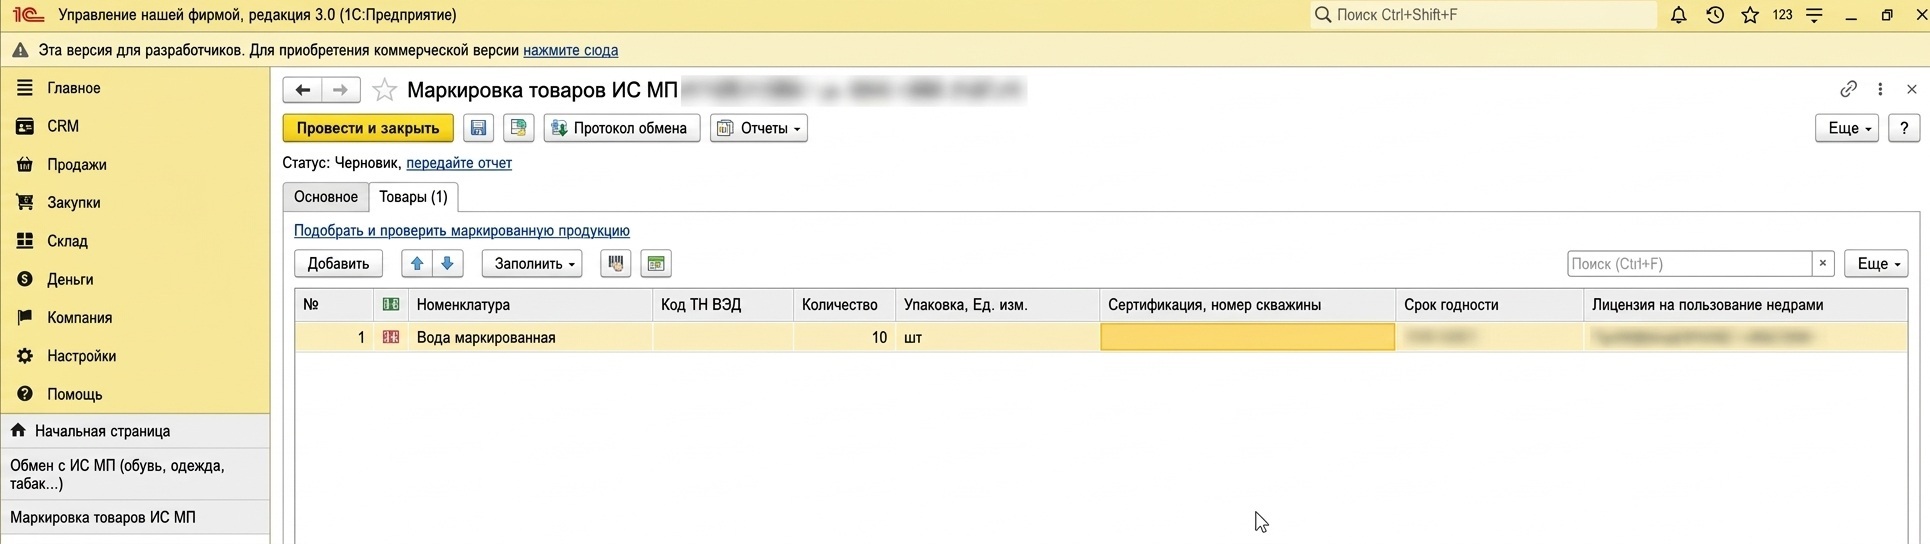Navigate back with the left arrow
This screenshot has width=1930, height=544.
[302, 90]
